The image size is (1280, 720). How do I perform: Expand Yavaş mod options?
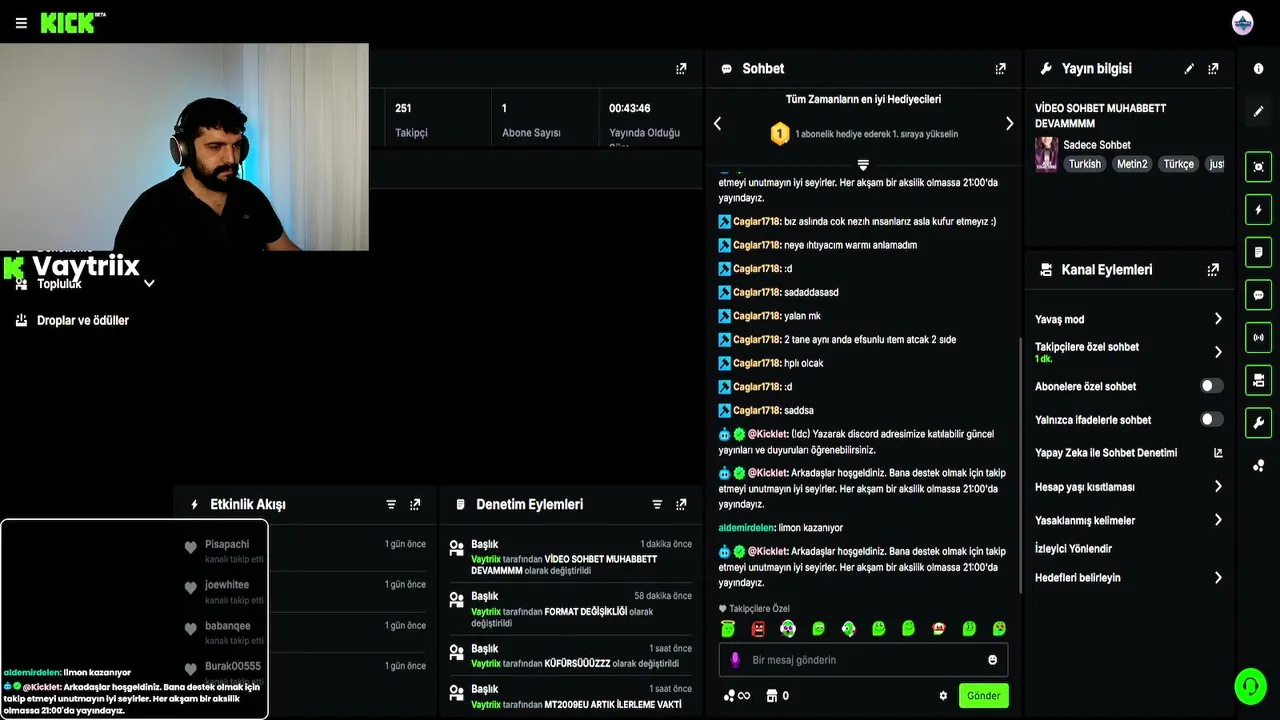[1218, 319]
